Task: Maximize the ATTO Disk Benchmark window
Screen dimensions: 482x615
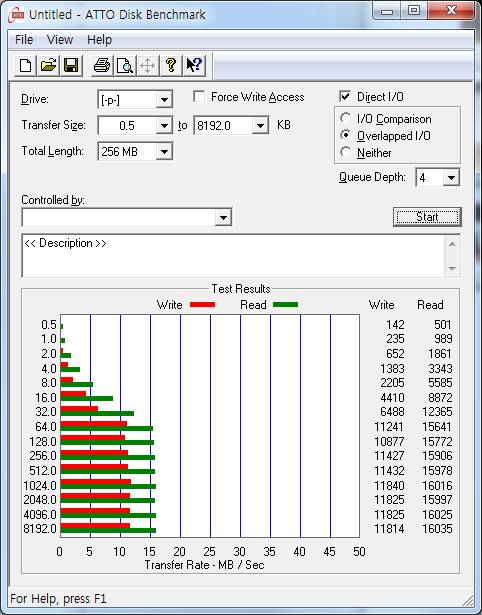Action: (414, 11)
